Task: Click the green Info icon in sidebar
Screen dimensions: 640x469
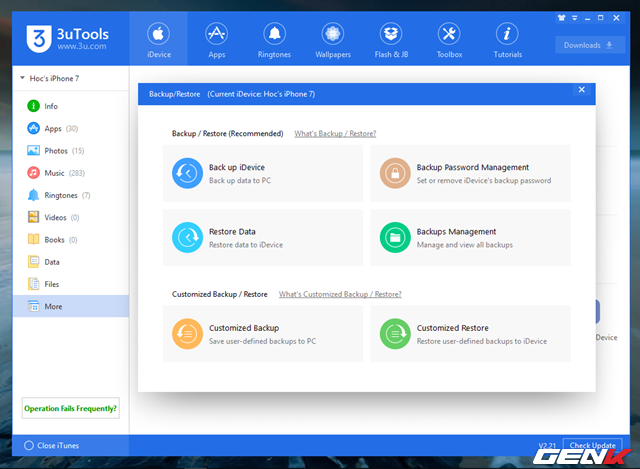Action: [x=33, y=106]
